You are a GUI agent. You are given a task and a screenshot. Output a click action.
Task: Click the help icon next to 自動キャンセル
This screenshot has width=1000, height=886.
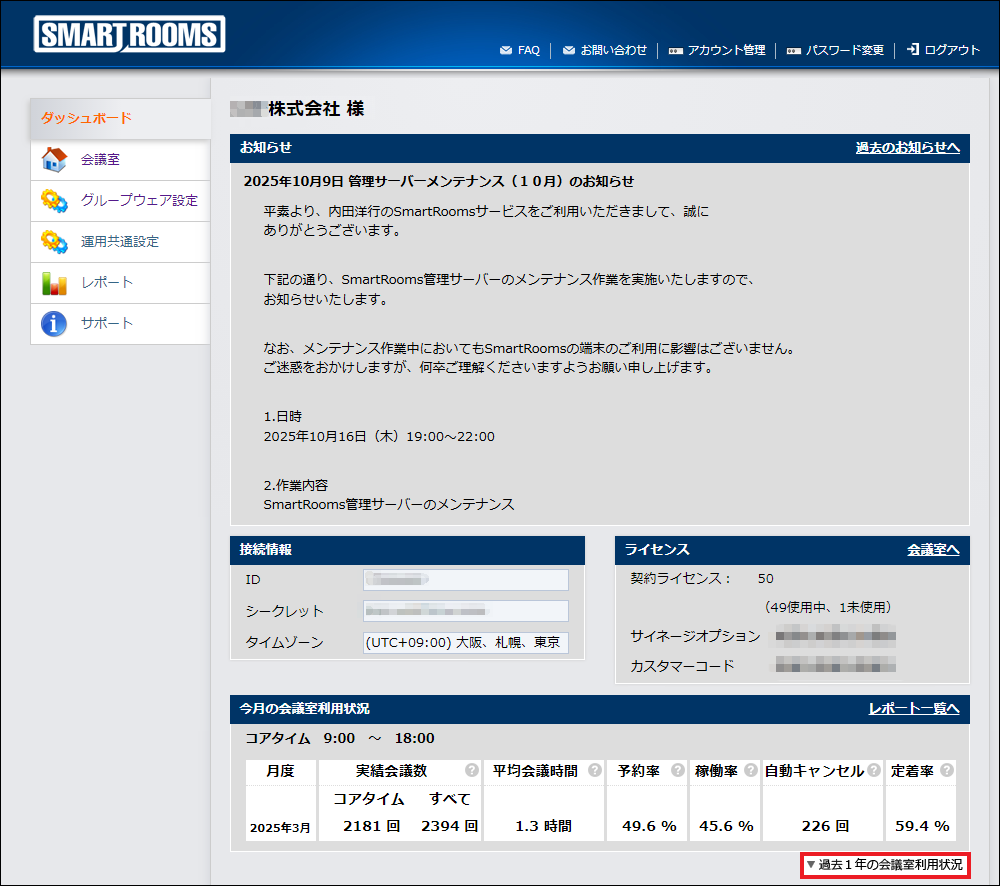[x=873, y=771]
